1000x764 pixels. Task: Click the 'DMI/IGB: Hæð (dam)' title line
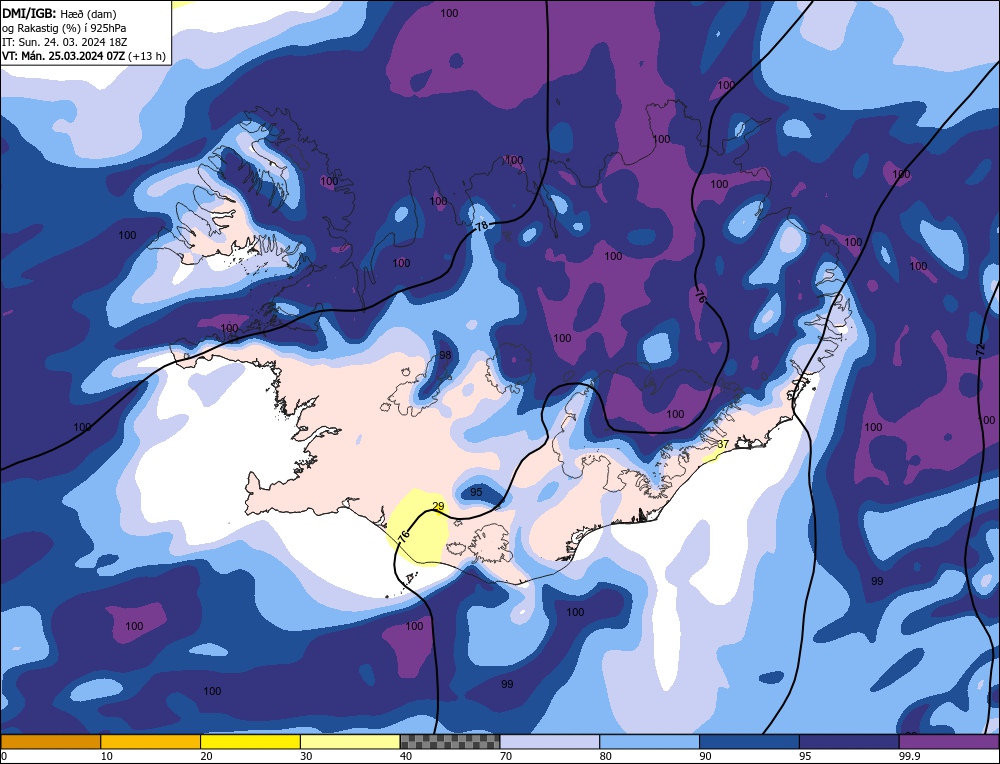pyautogui.click(x=59, y=13)
